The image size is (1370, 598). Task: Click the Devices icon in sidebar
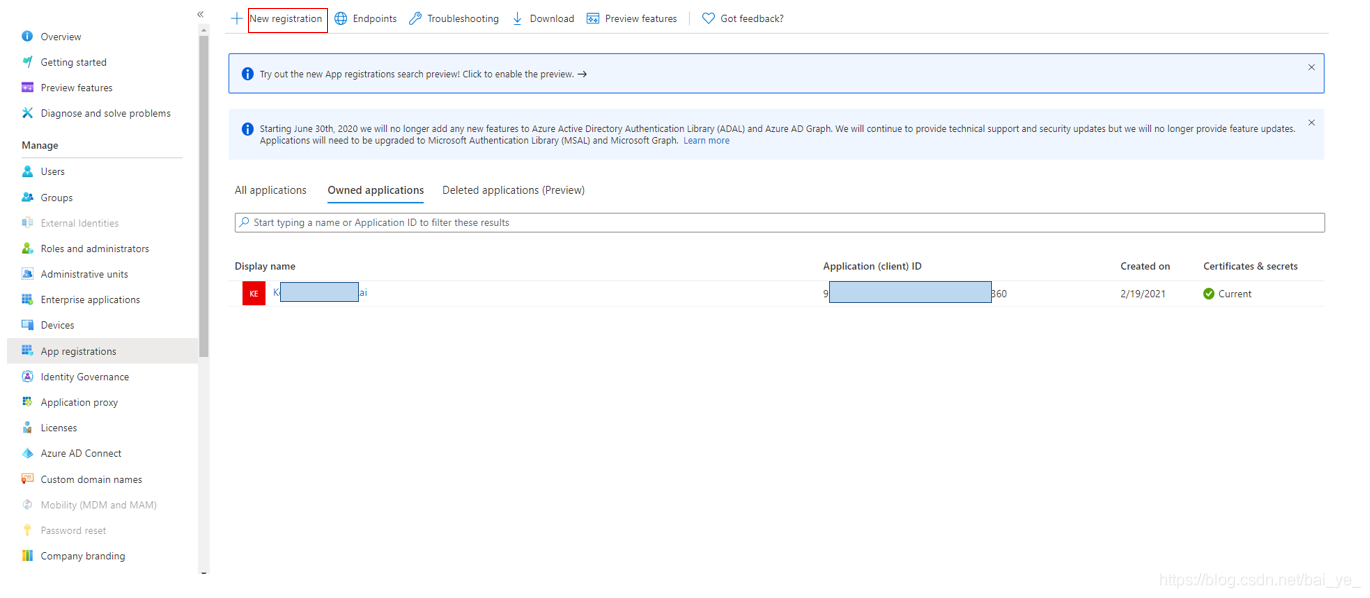pos(28,325)
